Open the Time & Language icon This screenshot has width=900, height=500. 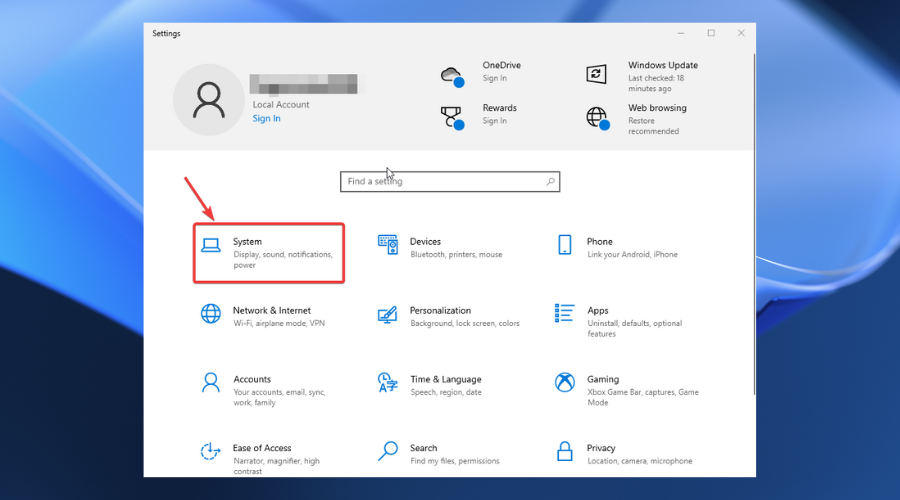[x=387, y=382]
